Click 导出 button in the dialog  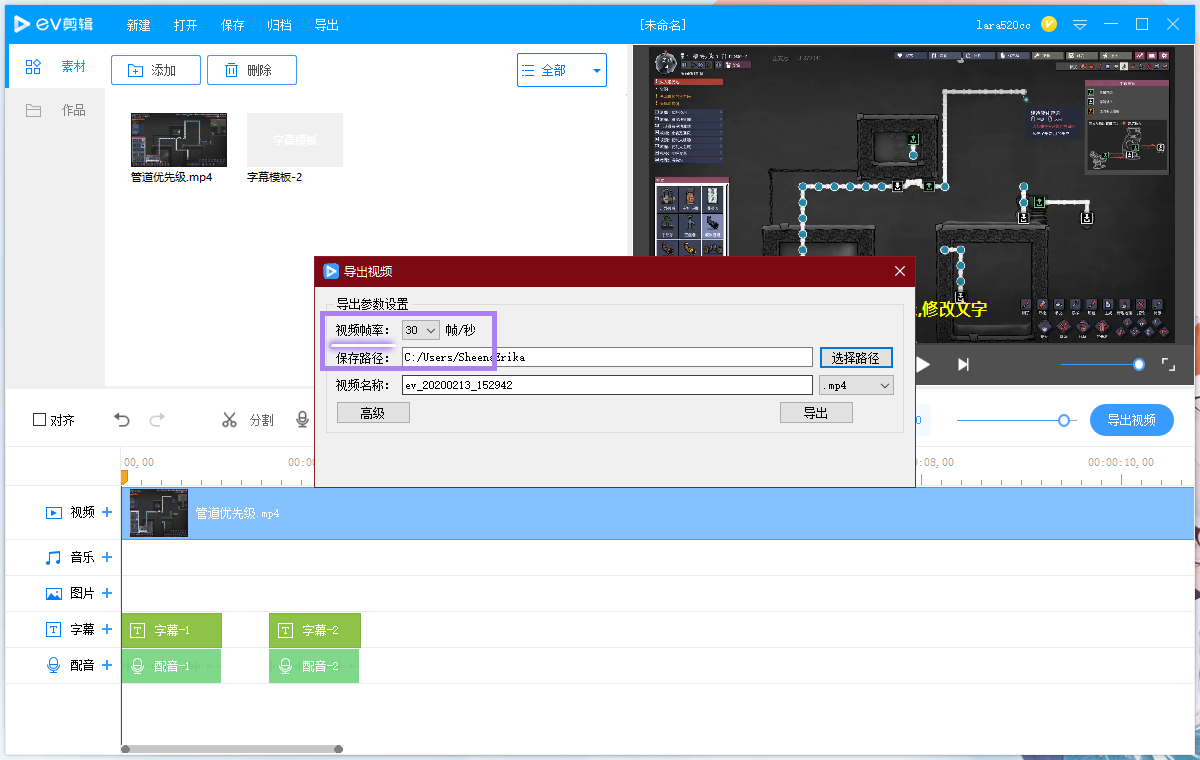click(816, 413)
